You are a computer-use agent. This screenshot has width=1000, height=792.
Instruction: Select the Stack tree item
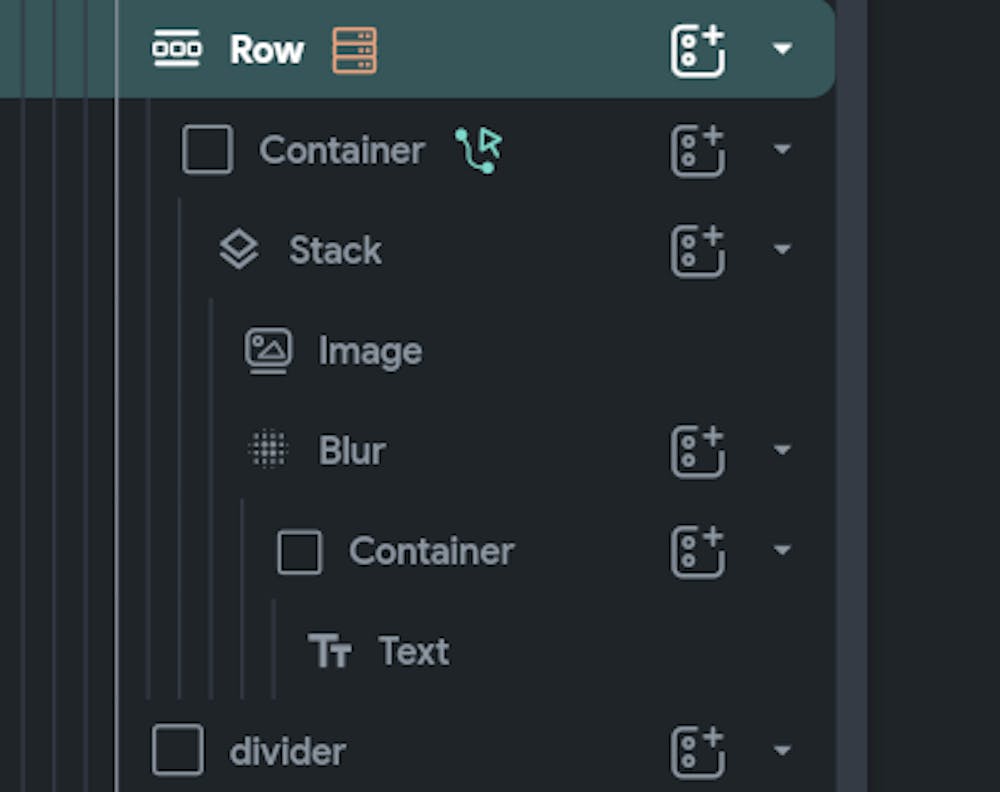click(x=335, y=250)
